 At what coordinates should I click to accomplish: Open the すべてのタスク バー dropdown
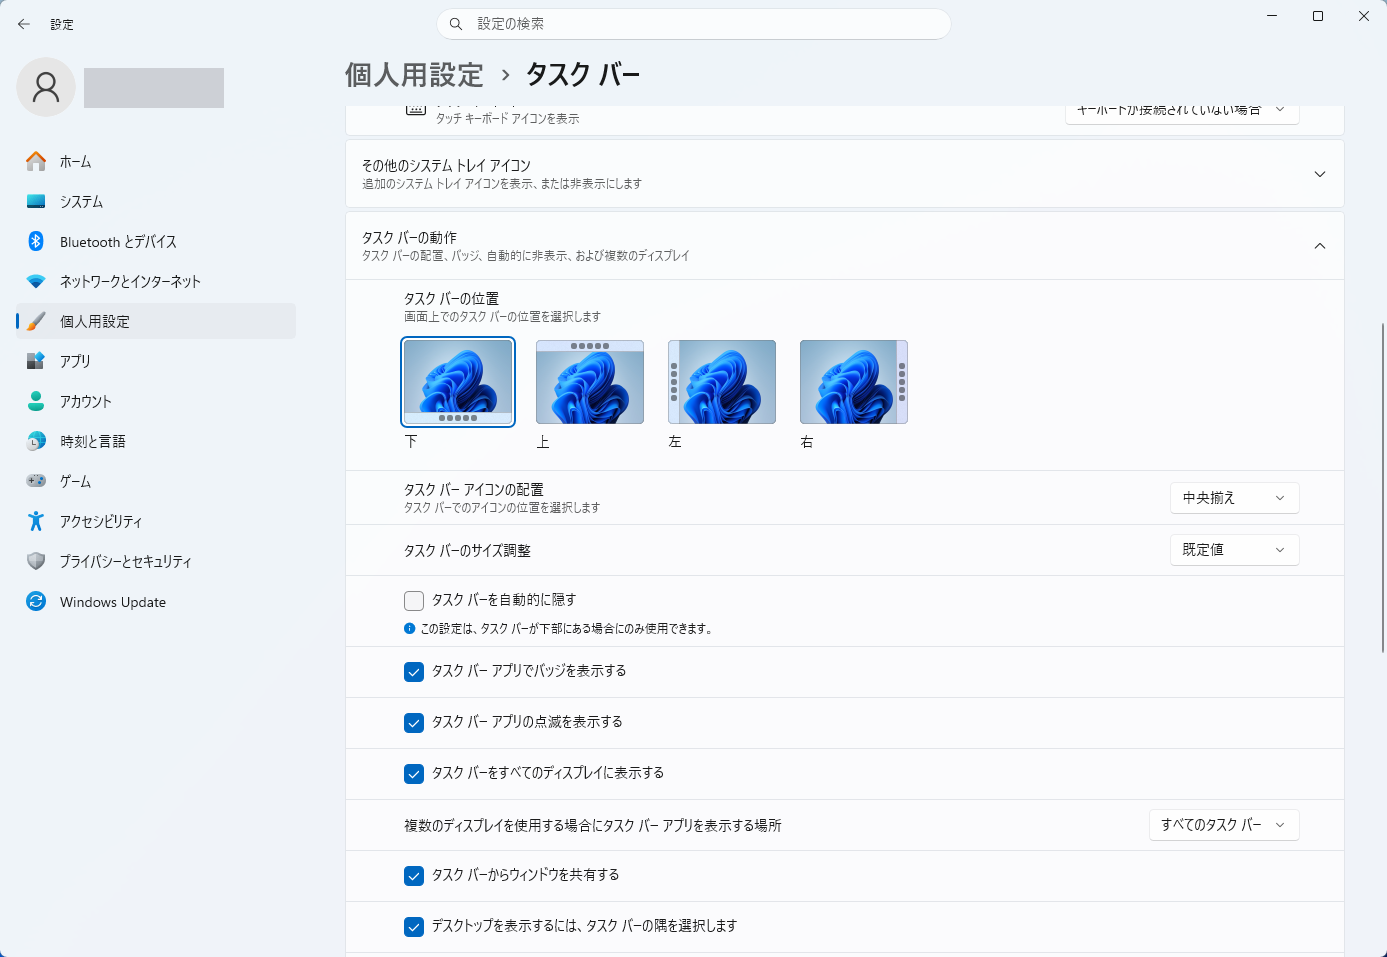[x=1224, y=825]
